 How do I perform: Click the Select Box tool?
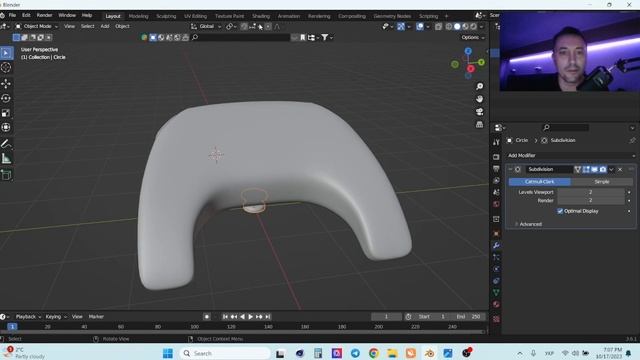(6, 53)
